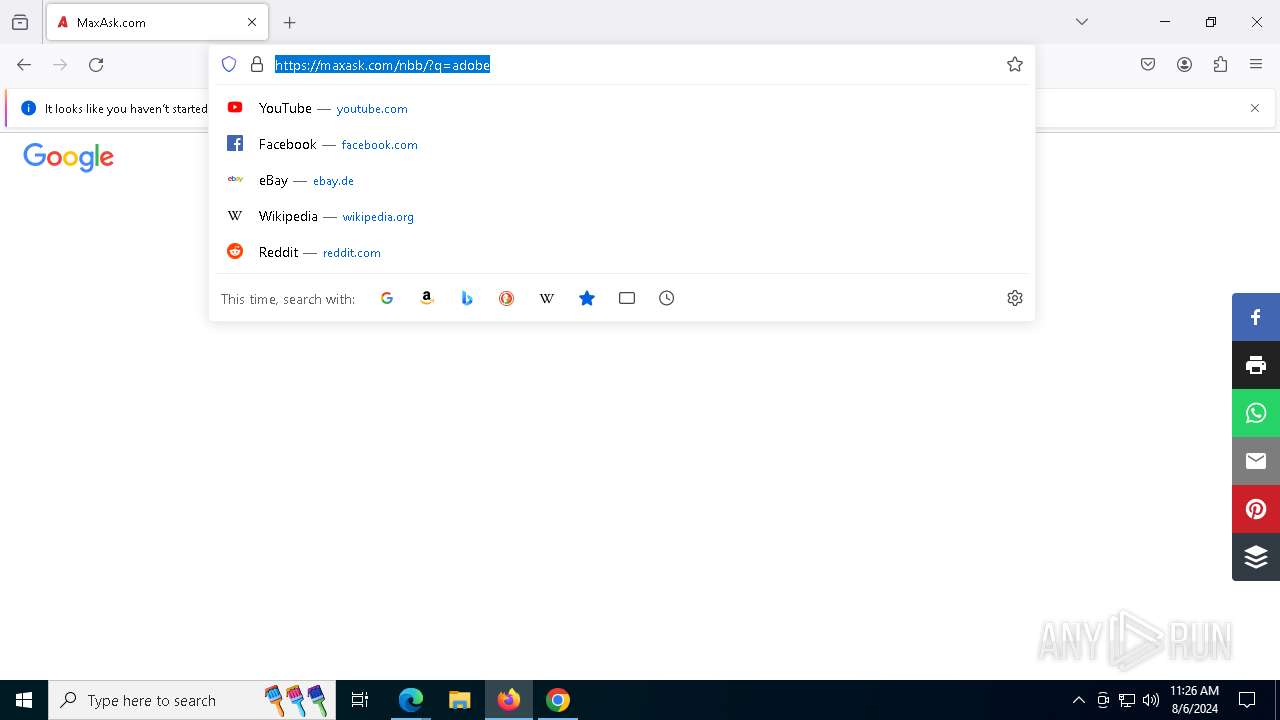Image resolution: width=1280 pixels, height=720 pixels.
Task: Launch Microsoft Edge from taskbar
Action: (x=411, y=700)
